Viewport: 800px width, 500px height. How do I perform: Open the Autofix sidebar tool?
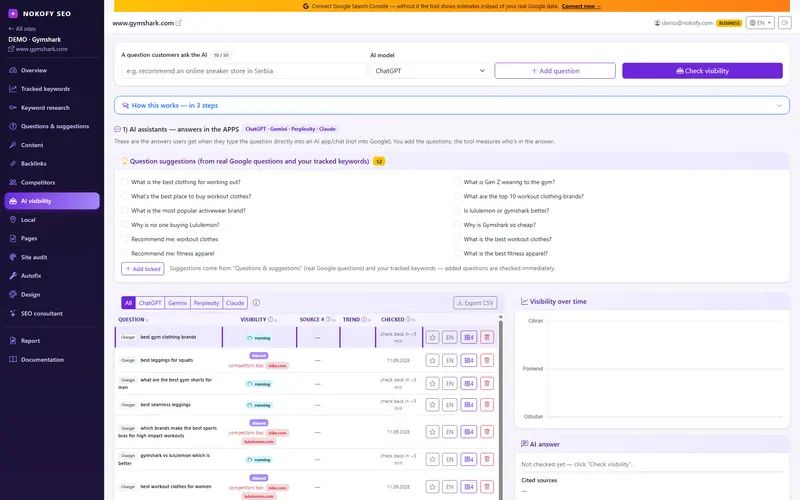tap(52, 276)
